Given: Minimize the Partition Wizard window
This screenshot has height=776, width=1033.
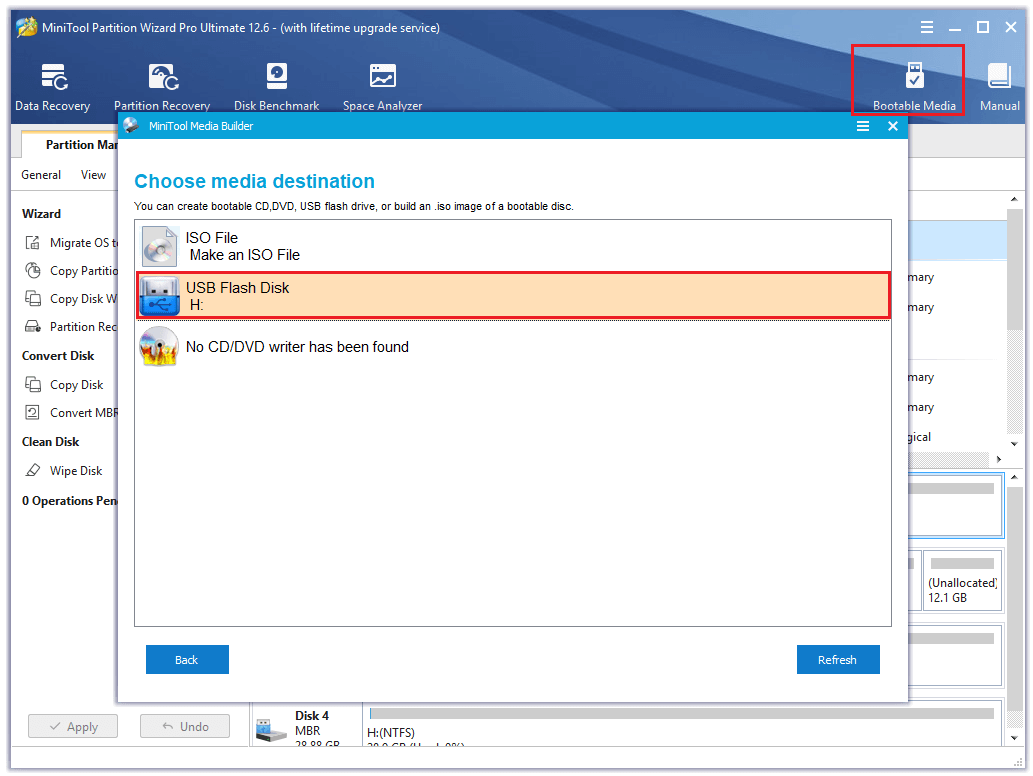Looking at the screenshot, I should point(955,28).
